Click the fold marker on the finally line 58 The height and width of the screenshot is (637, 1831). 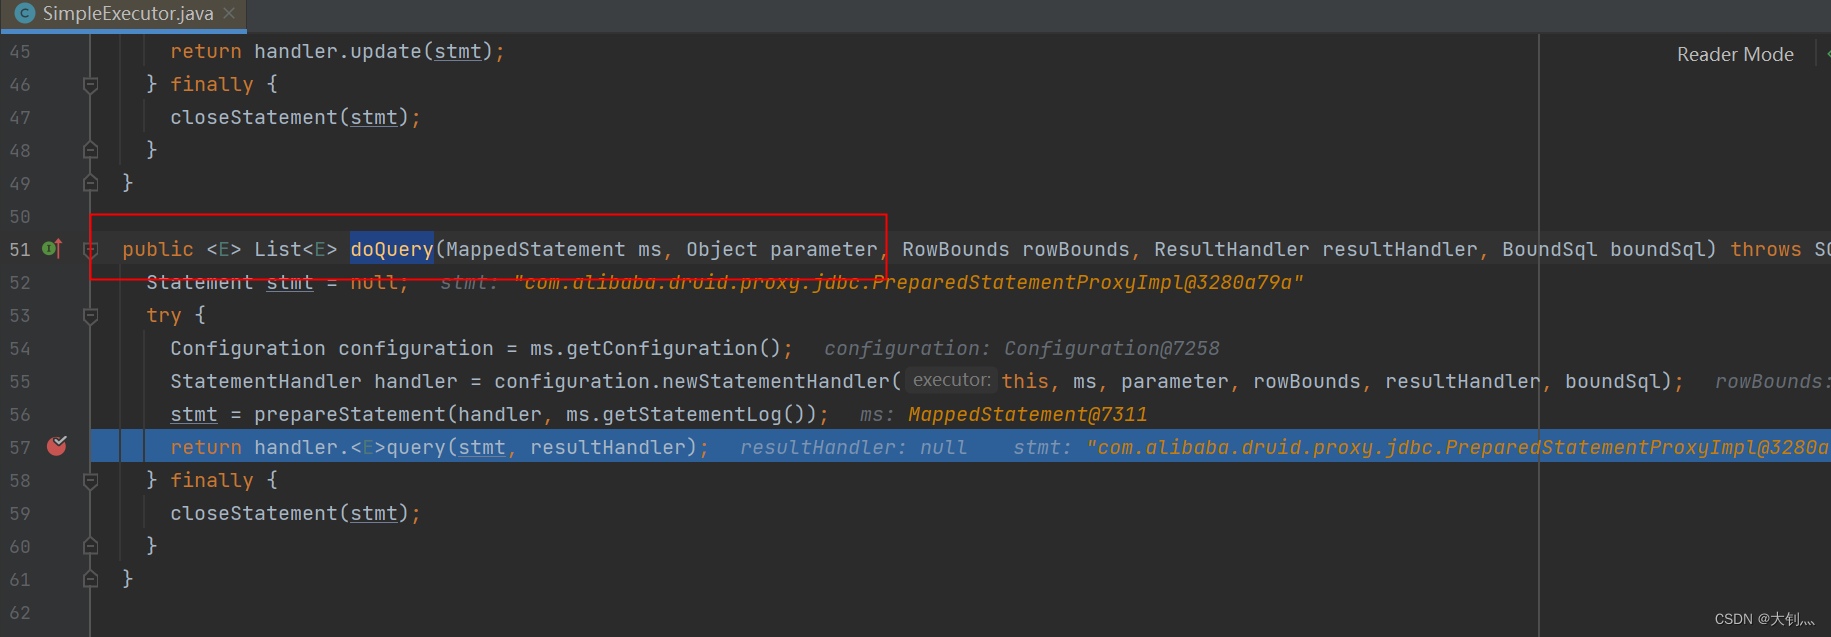pos(90,480)
